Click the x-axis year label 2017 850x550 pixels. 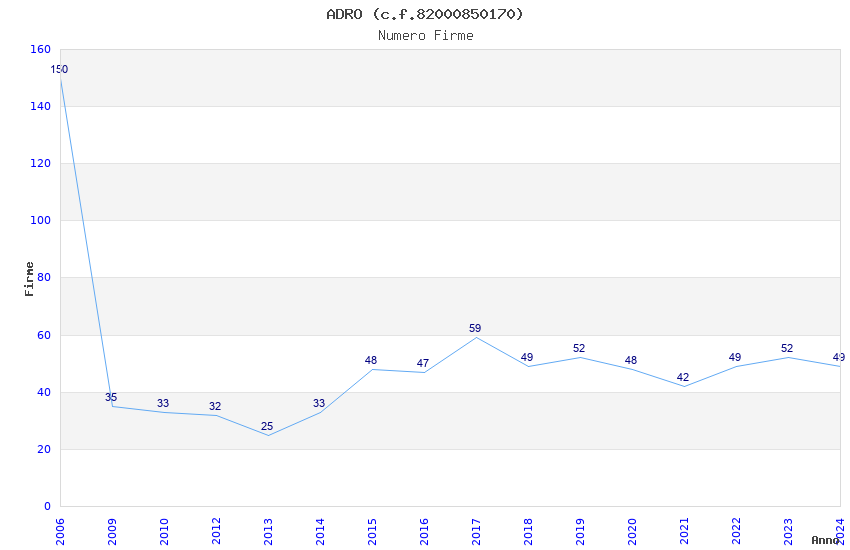476,532
